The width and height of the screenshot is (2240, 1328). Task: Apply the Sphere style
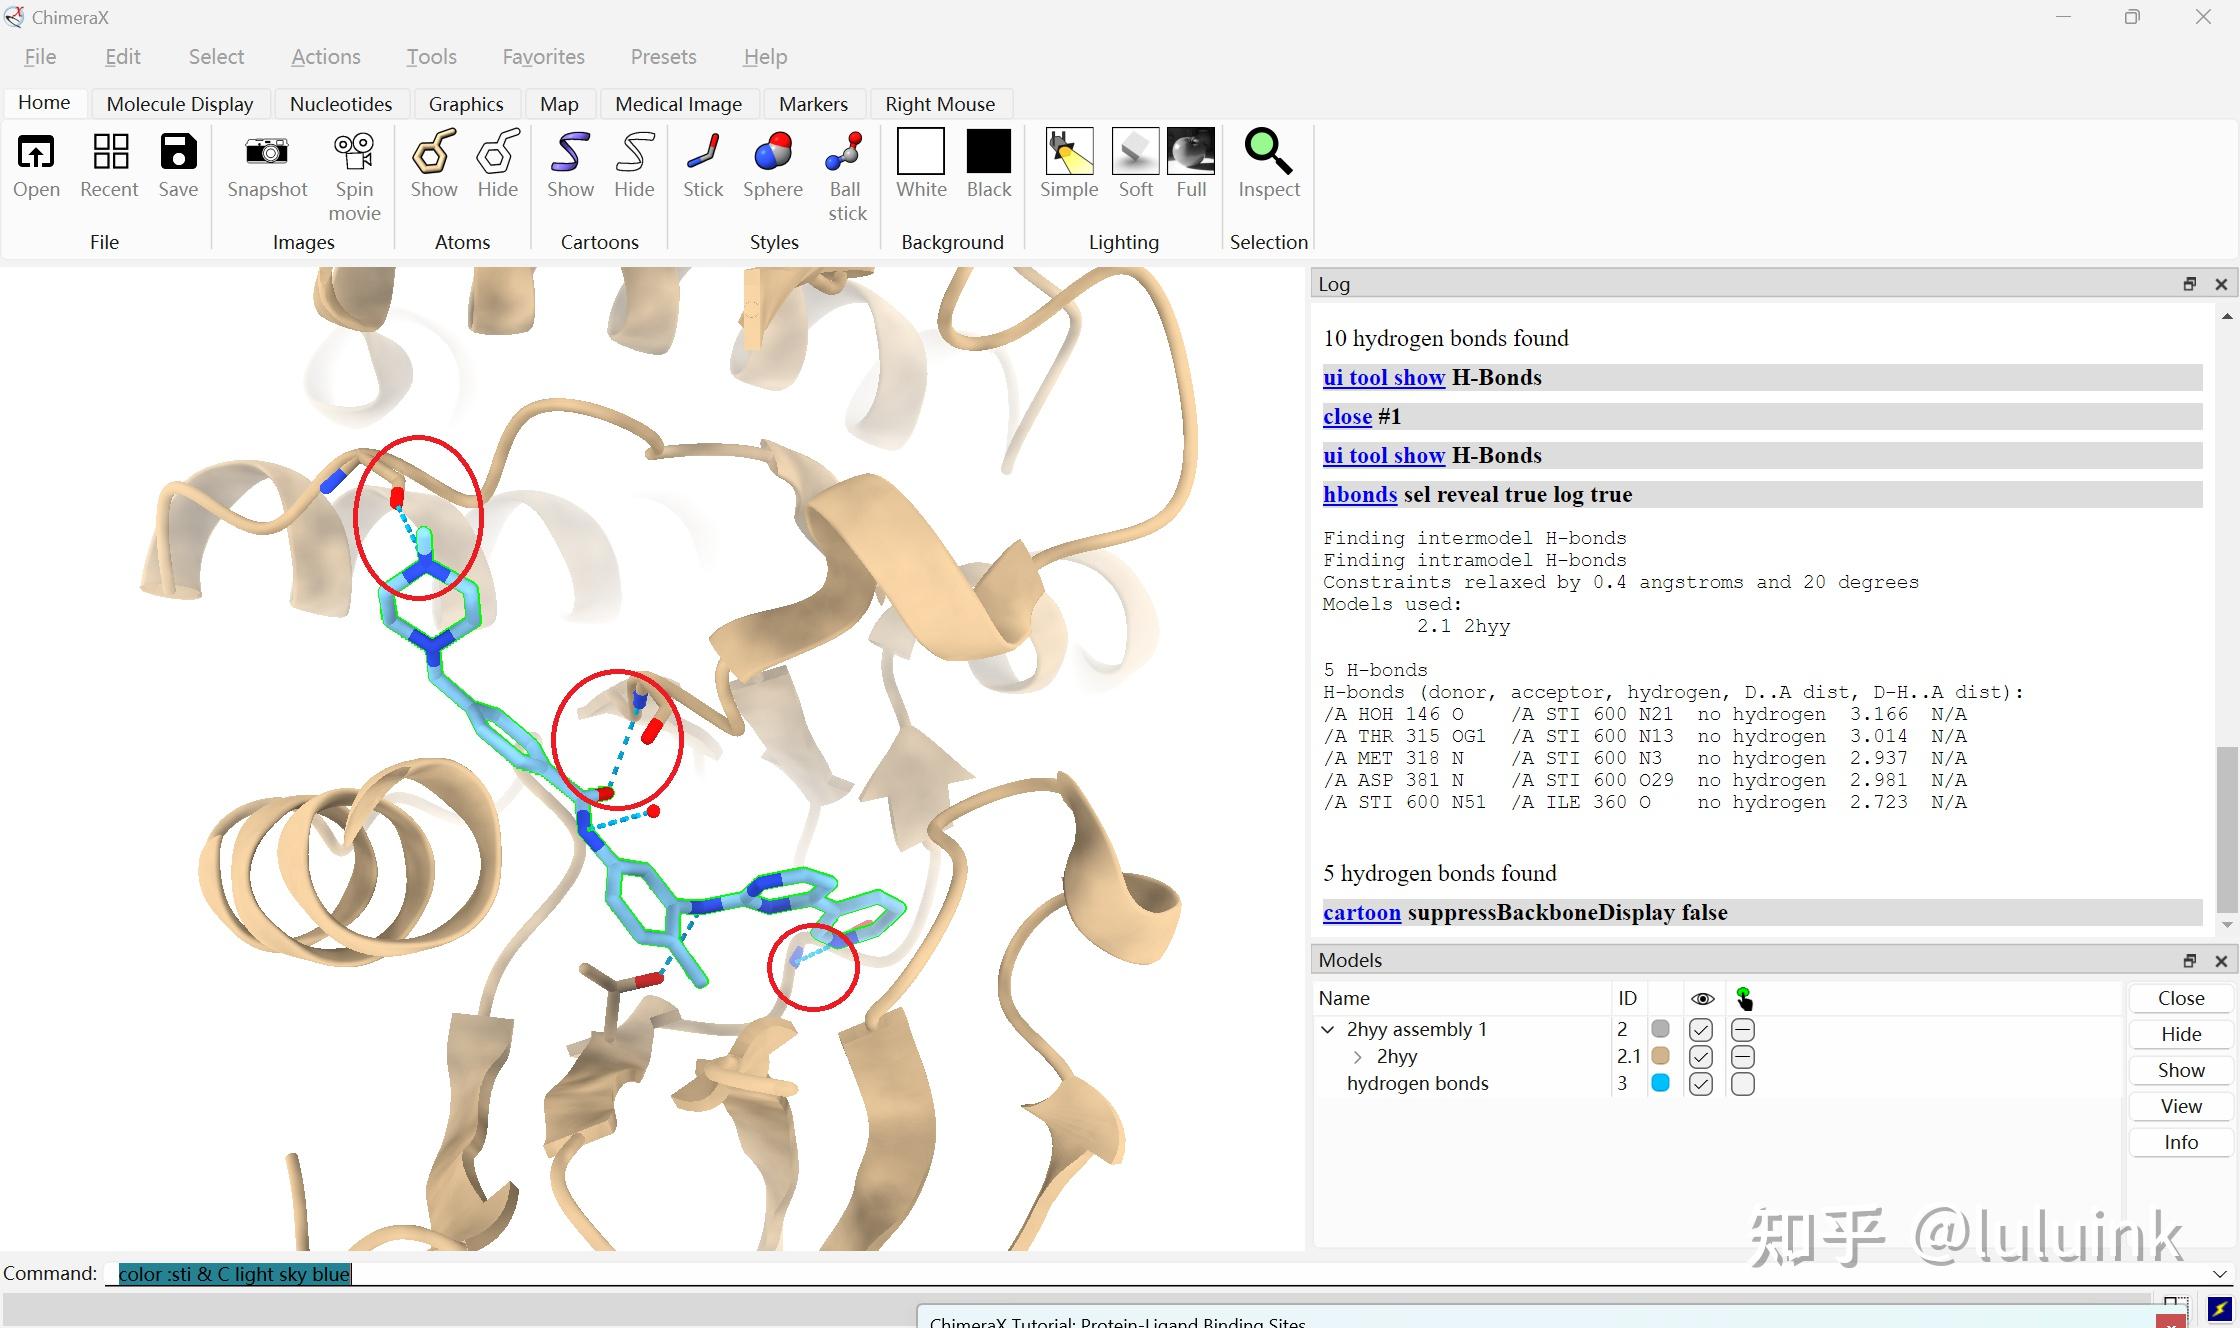[772, 153]
